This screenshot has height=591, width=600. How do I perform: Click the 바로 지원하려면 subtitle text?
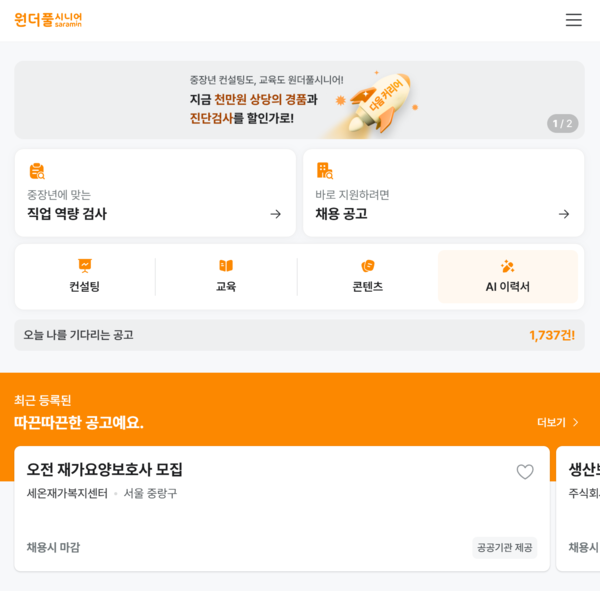coord(352,195)
